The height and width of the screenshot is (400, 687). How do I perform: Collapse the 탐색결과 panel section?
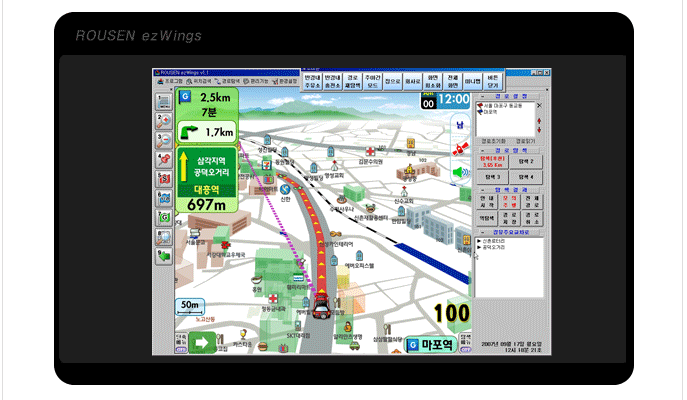tap(482, 190)
